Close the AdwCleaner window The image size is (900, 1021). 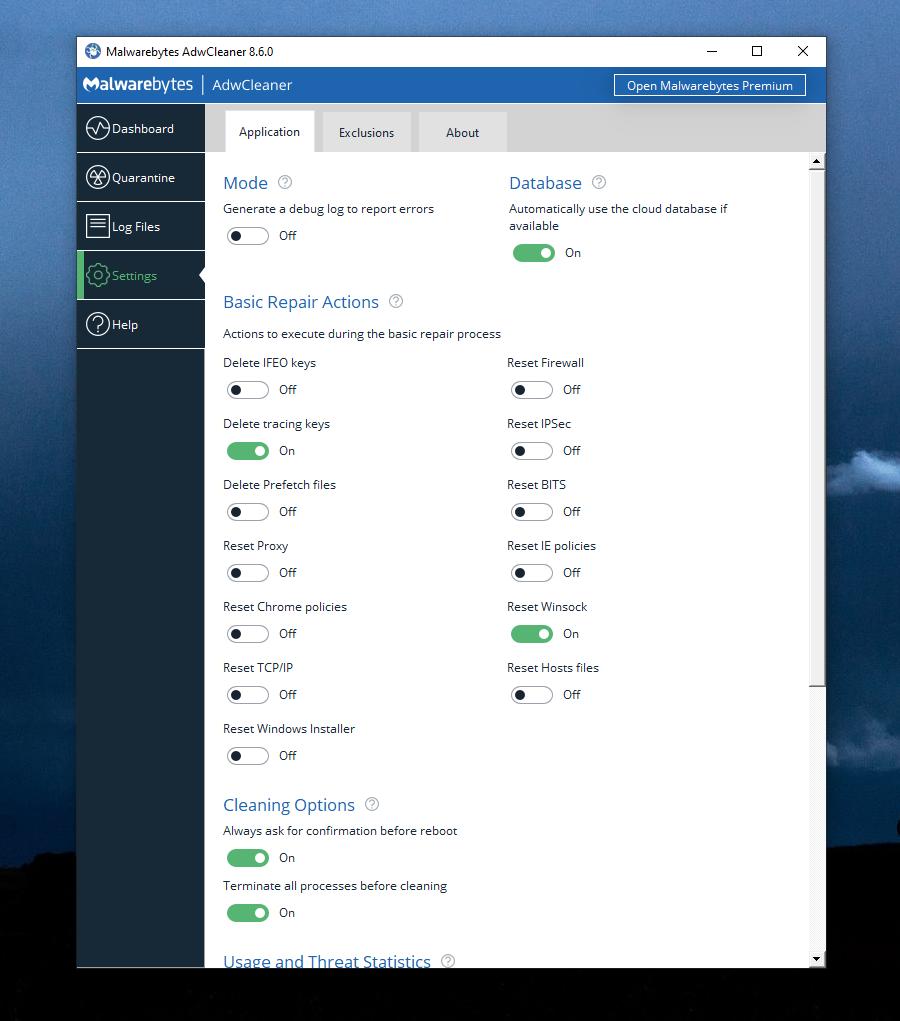pos(803,51)
